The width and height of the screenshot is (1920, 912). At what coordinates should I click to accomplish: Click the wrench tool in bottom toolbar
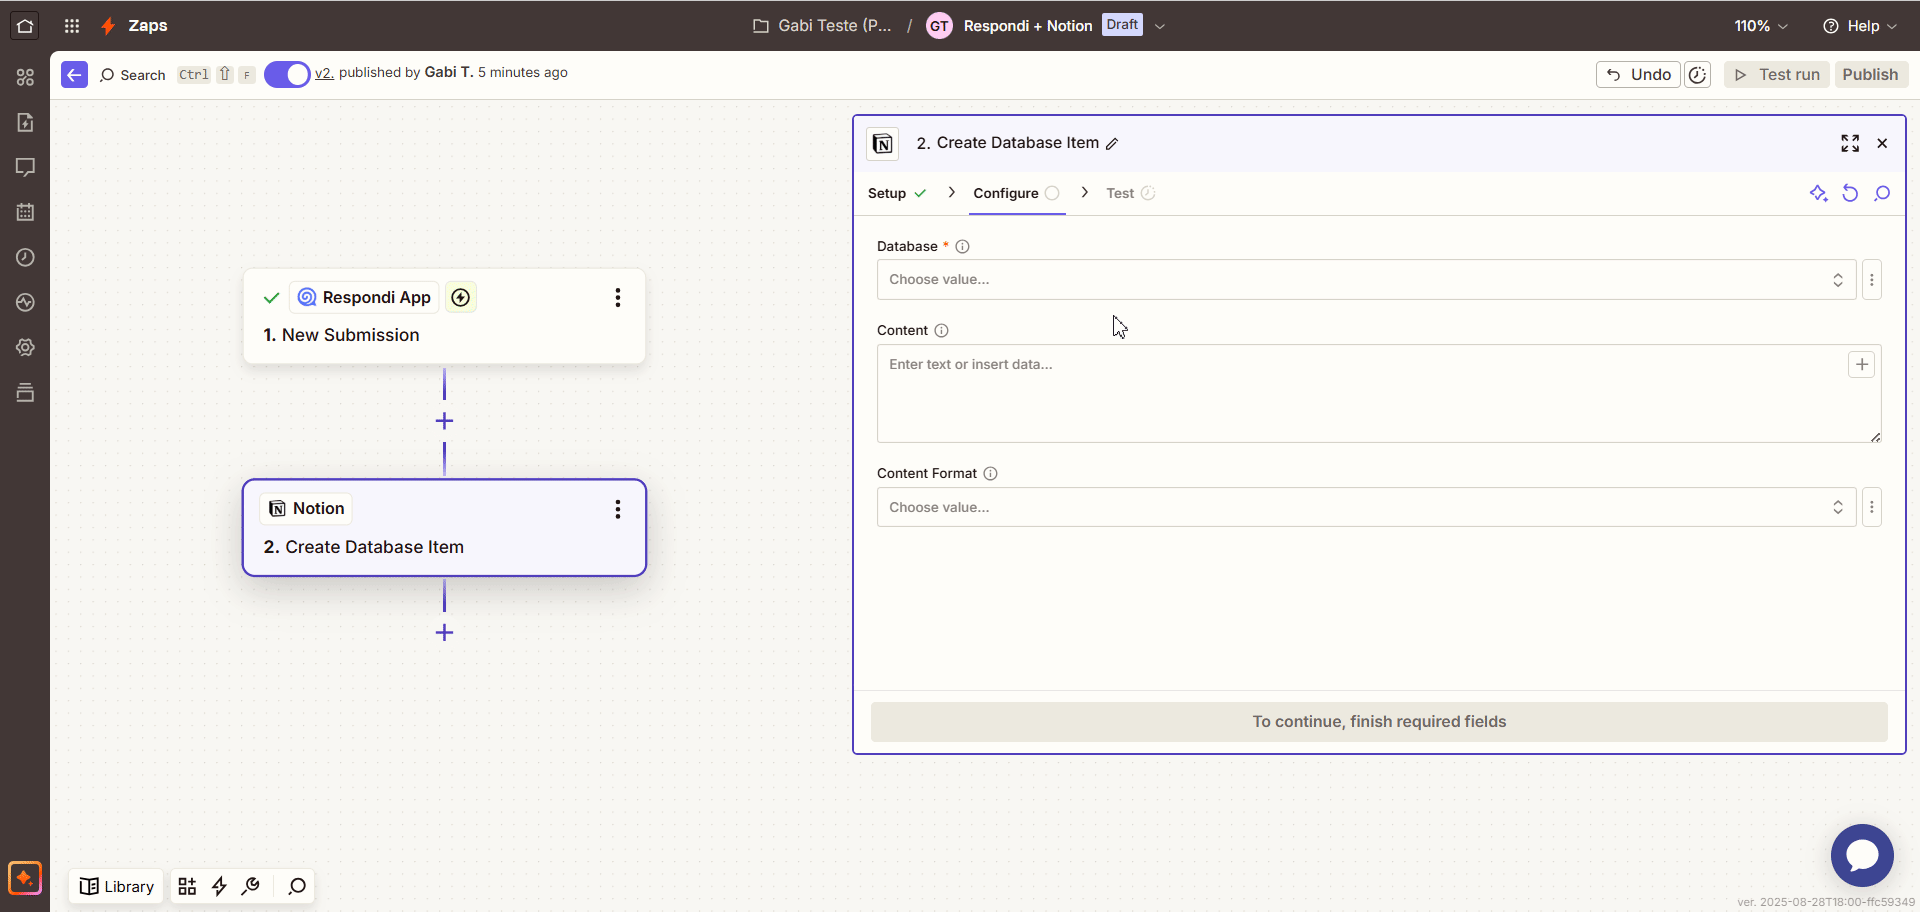(x=251, y=886)
